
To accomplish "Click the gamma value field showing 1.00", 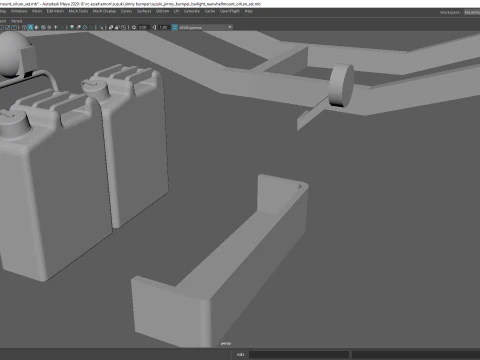I will click(x=163, y=27).
